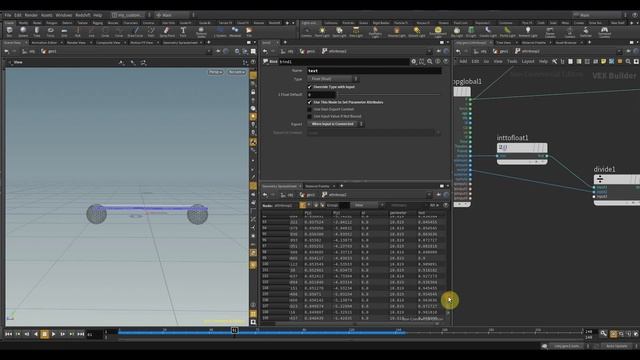This screenshot has width=640, height=360.
Task: Play the animation forward
Action: [53, 334]
